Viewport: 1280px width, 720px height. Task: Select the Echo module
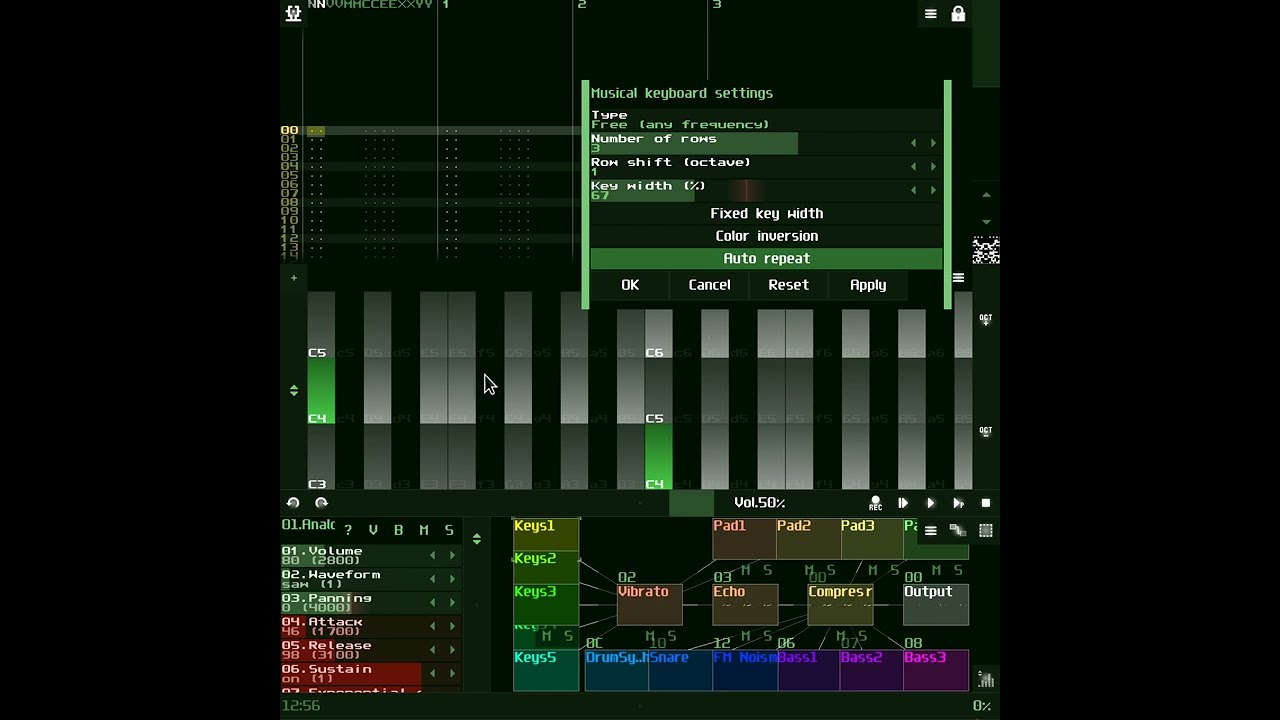click(745, 604)
